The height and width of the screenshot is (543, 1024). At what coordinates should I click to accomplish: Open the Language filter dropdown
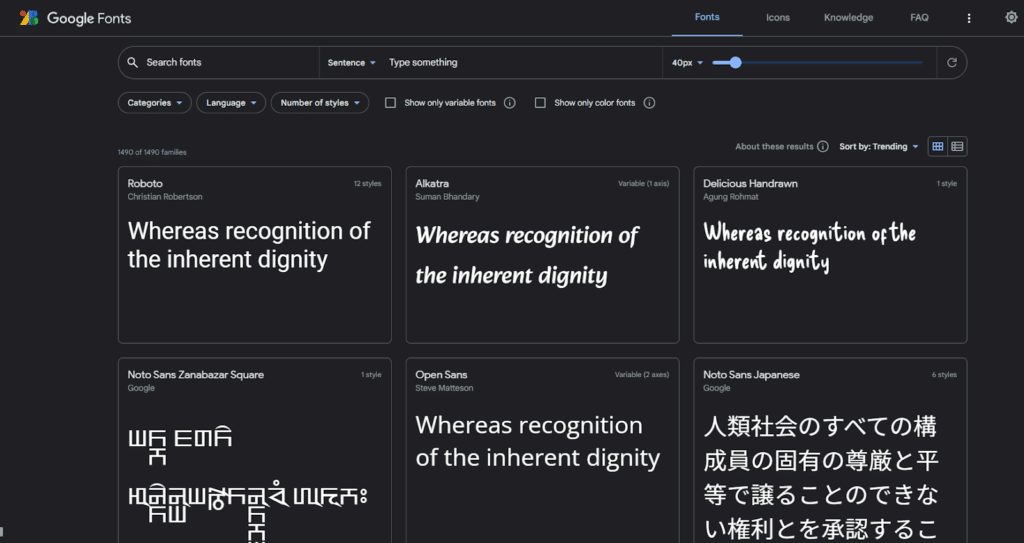pyautogui.click(x=231, y=103)
